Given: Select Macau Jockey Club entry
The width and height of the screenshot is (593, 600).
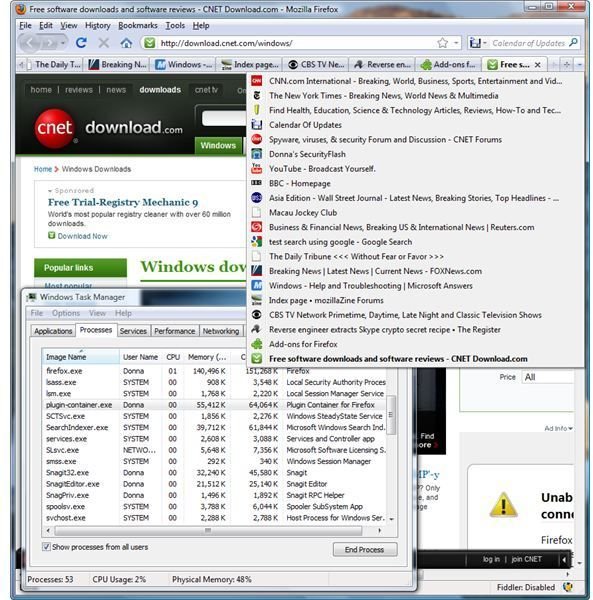Looking at the screenshot, I should (415, 212).
